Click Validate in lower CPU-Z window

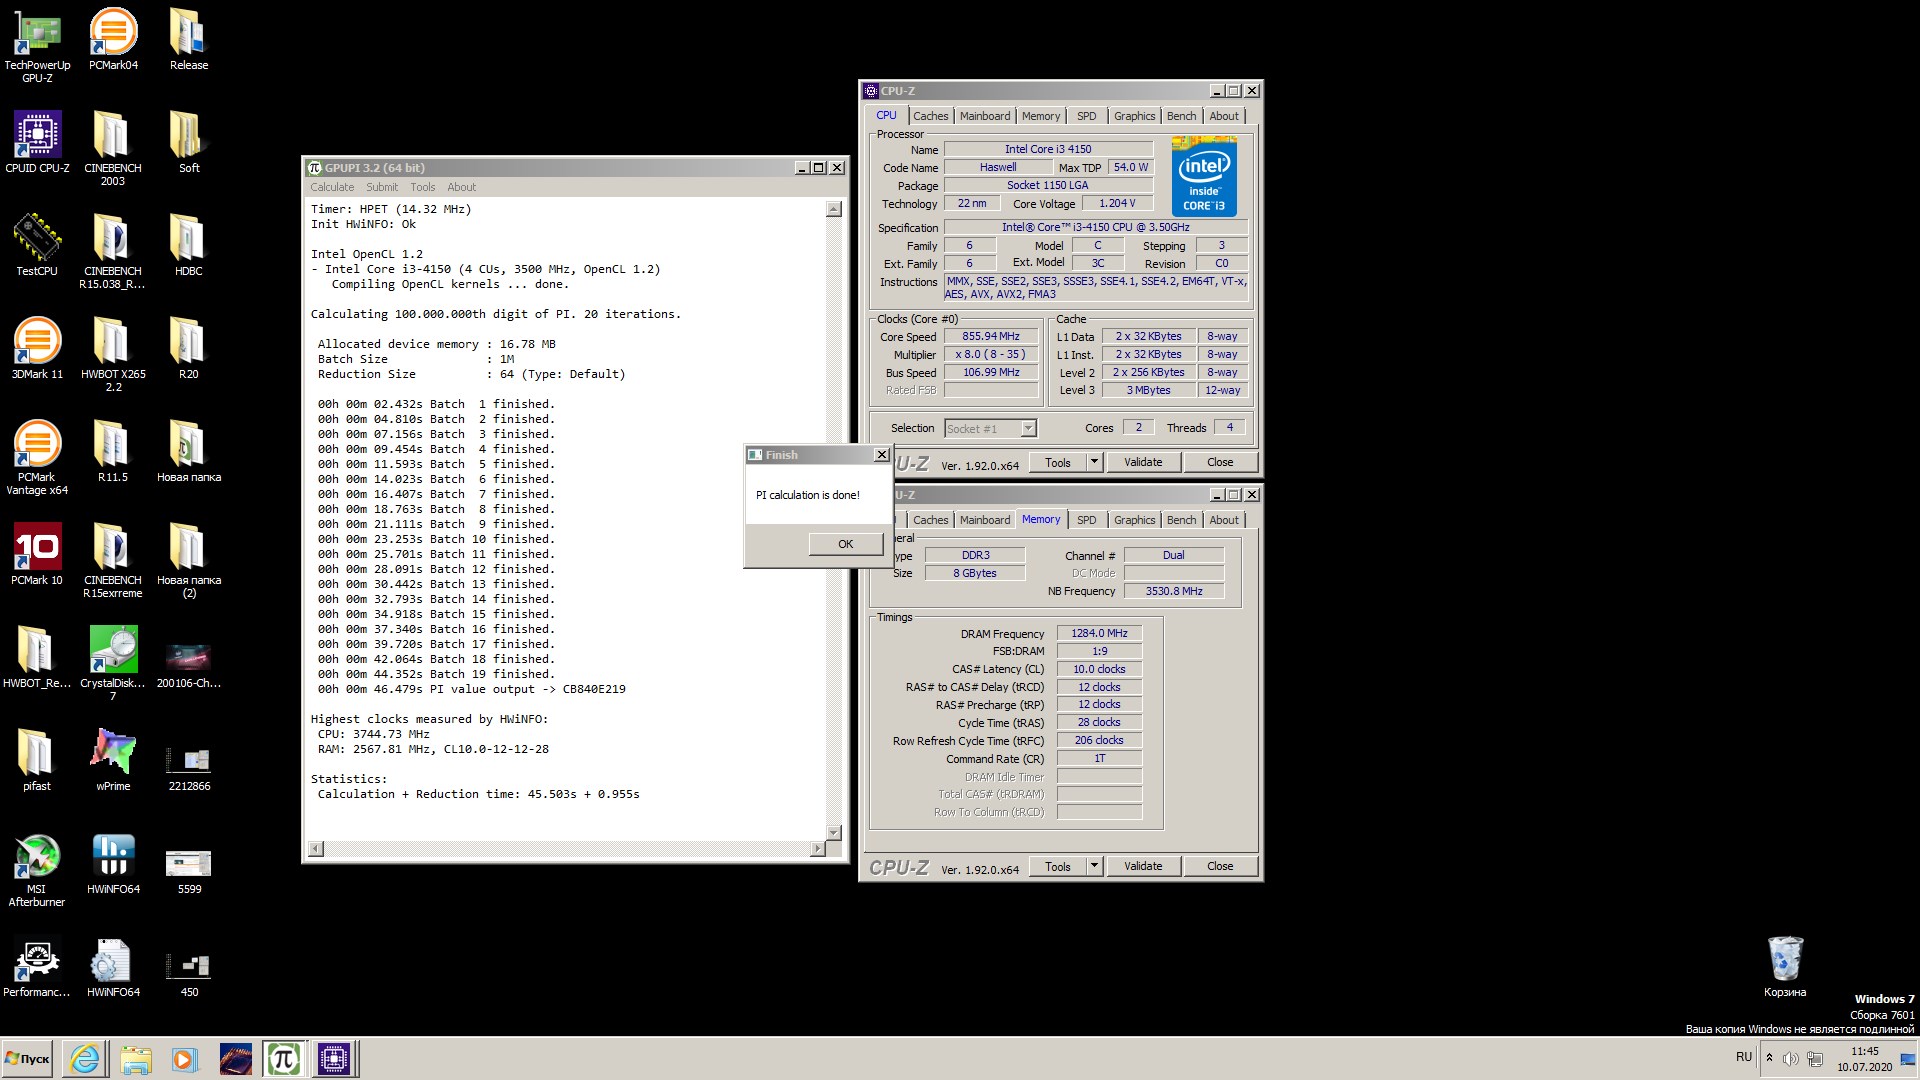click(1143, 866)
